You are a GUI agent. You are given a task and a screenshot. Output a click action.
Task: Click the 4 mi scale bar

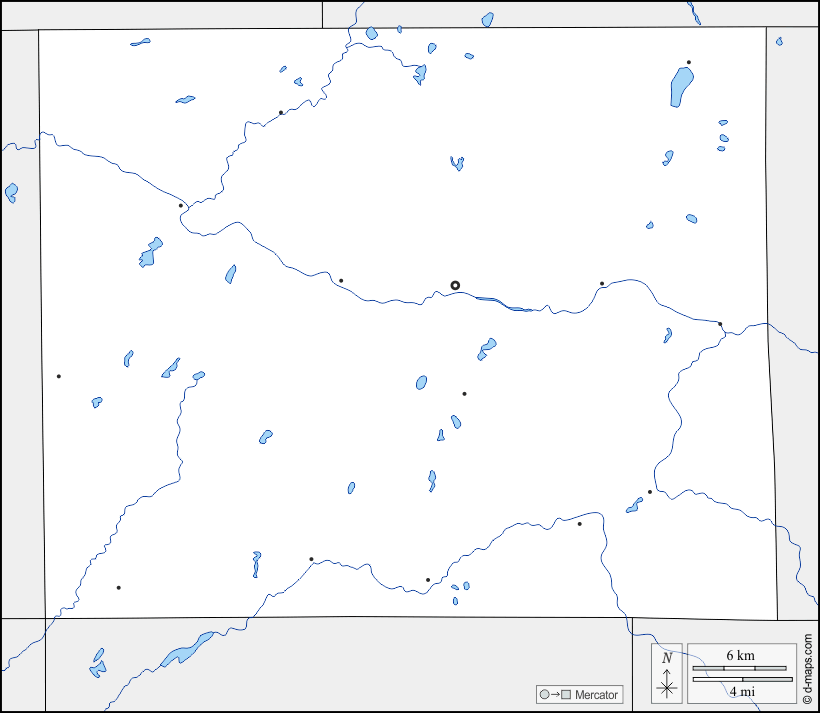point(742,680)
